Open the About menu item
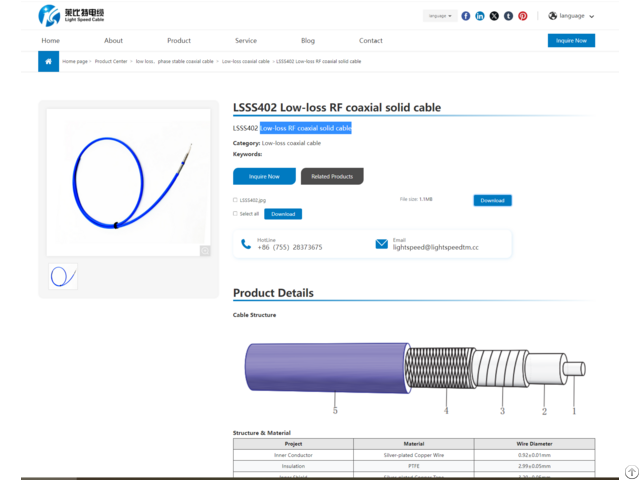Viewport: 640px width, 480px height. pos(113,40)
